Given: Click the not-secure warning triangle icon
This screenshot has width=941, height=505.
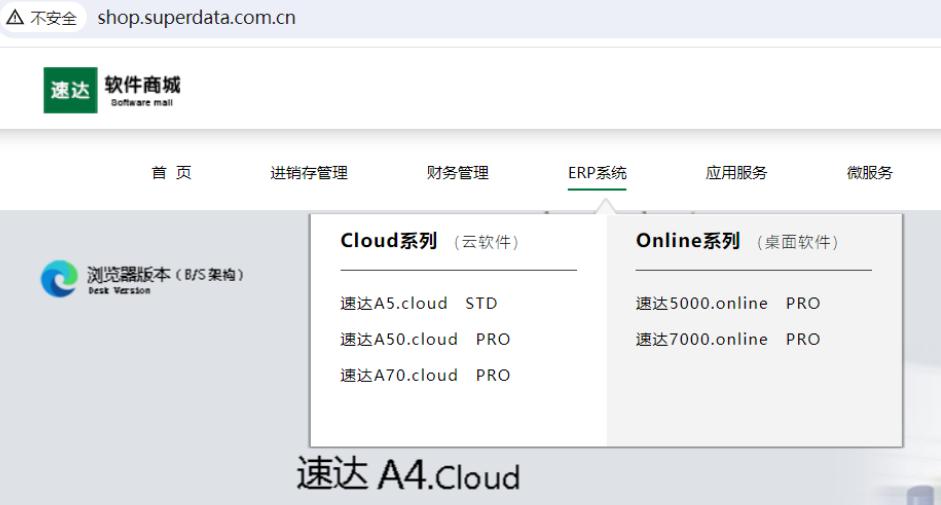Looking at the screenshot, I should 15,17.
